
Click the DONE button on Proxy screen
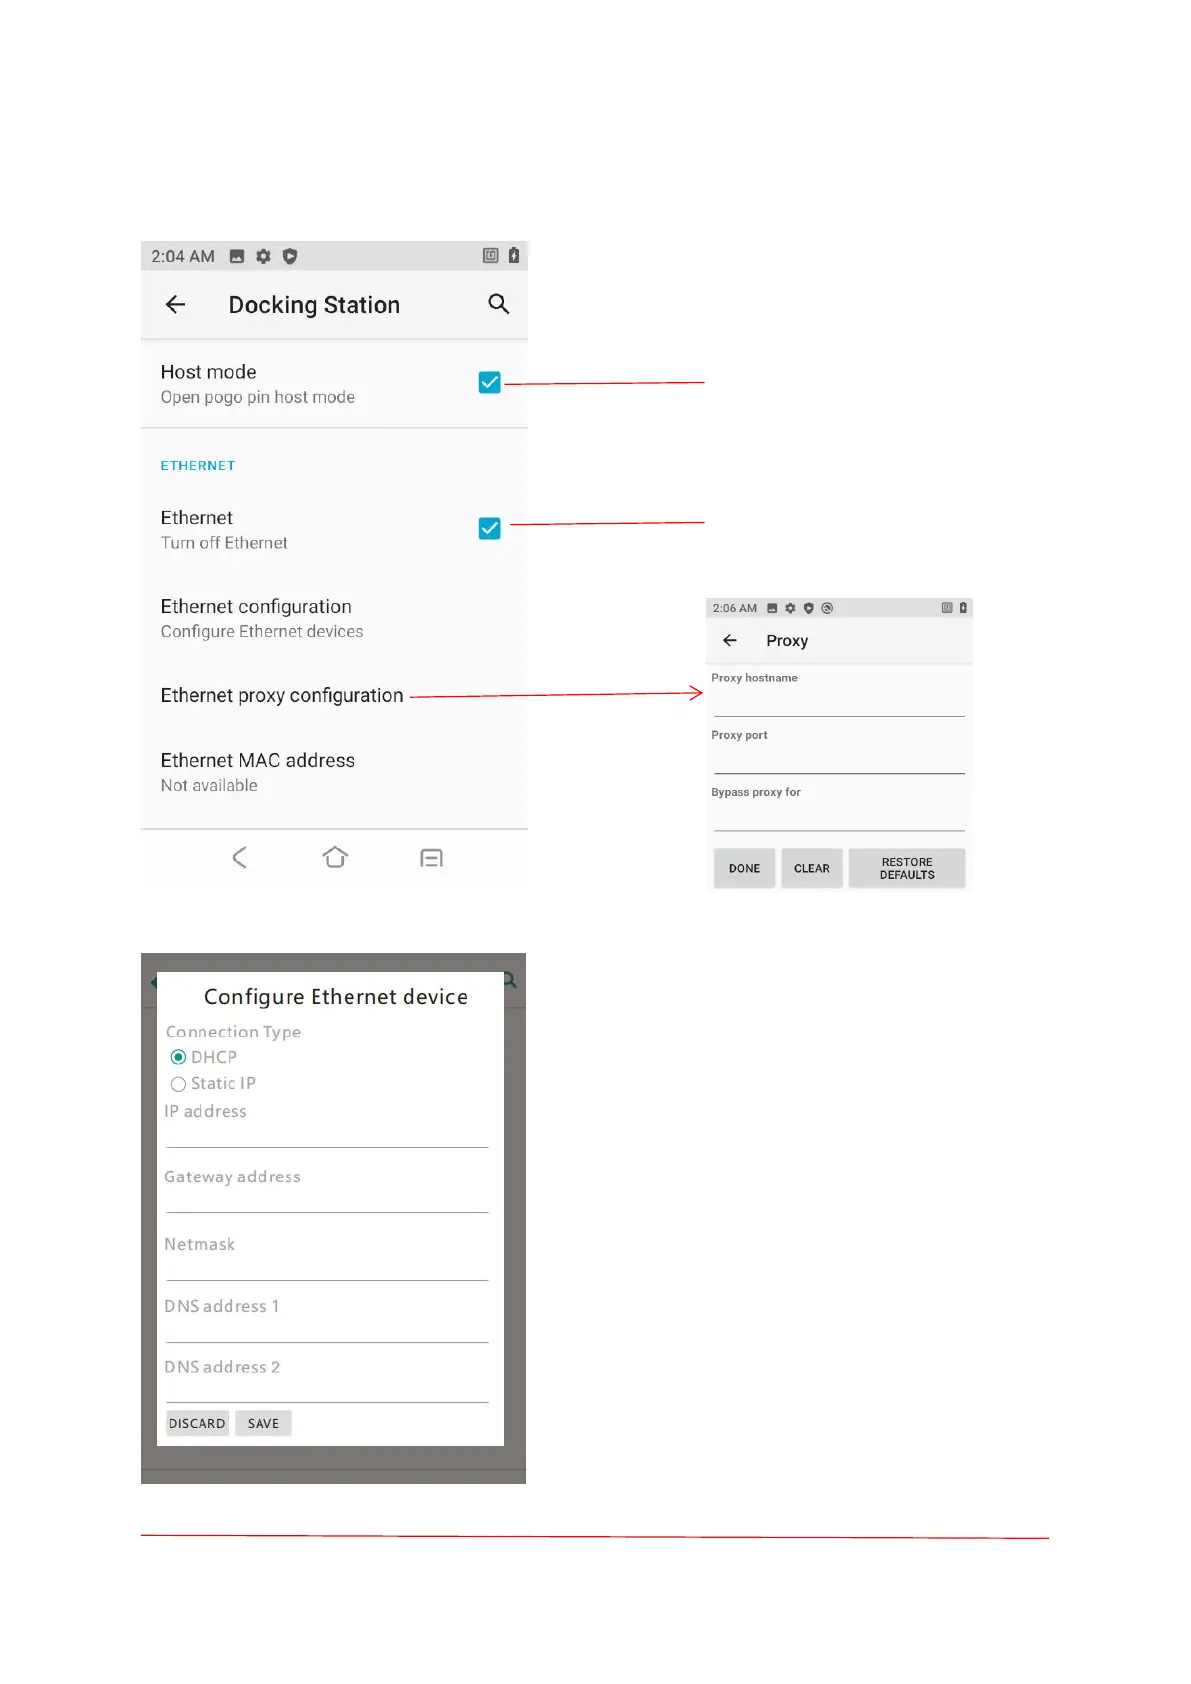744,868
